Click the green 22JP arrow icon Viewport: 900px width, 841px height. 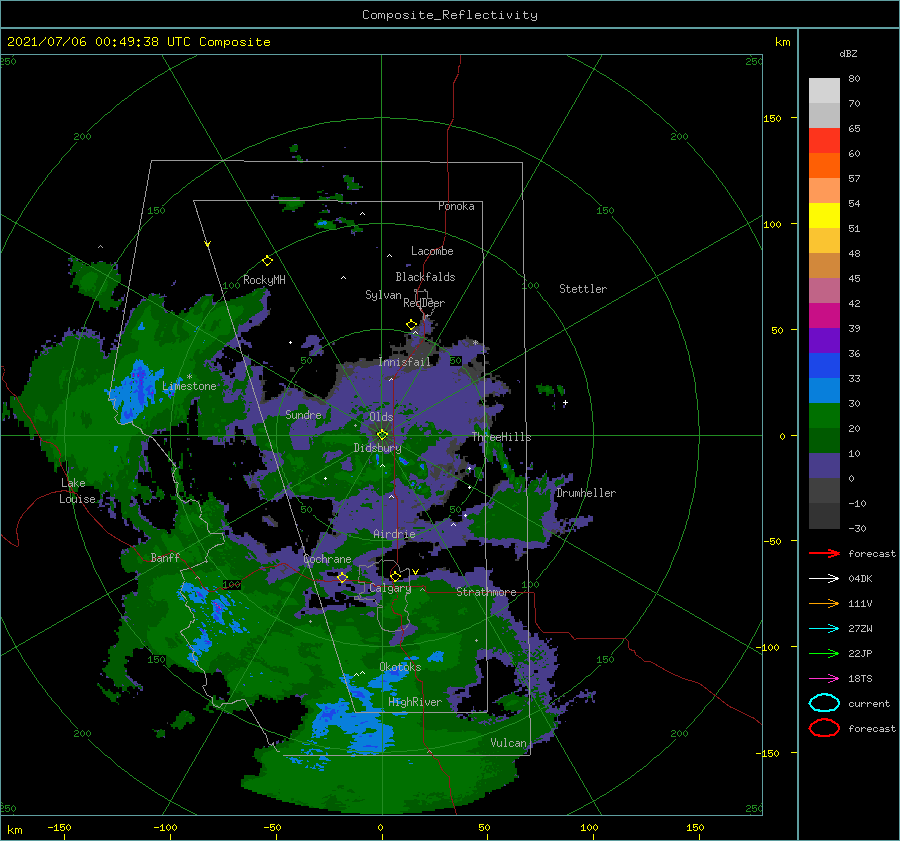click(x=824, y=653)
